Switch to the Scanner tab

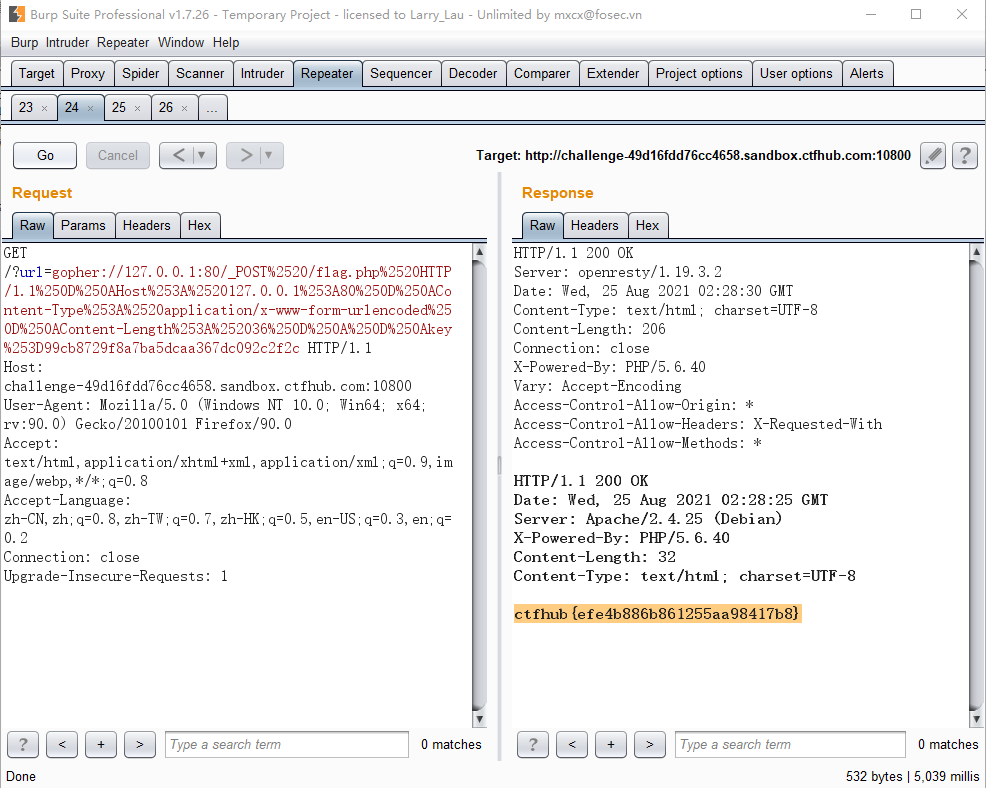[200, 74]
